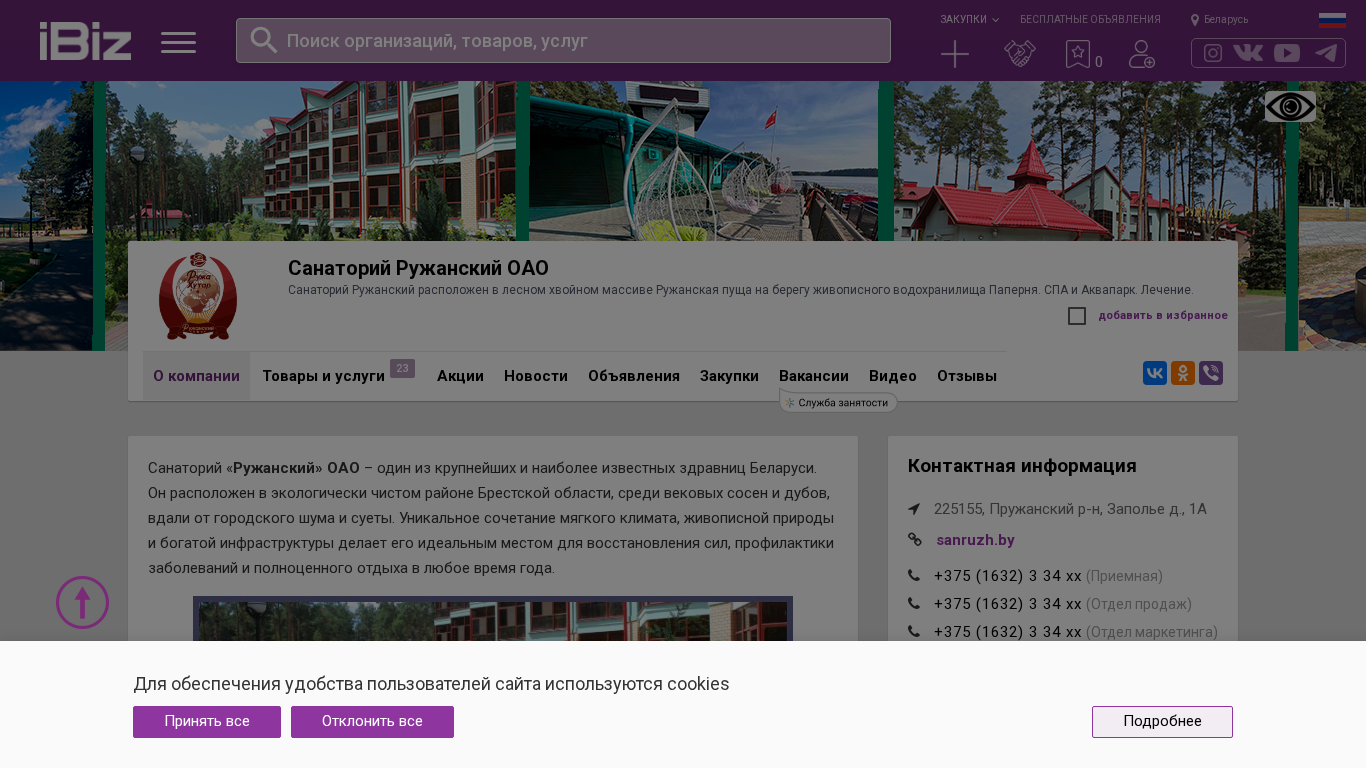Click the sanatorium photo in description
The image size is (1366, 768).
pos(493,619)
